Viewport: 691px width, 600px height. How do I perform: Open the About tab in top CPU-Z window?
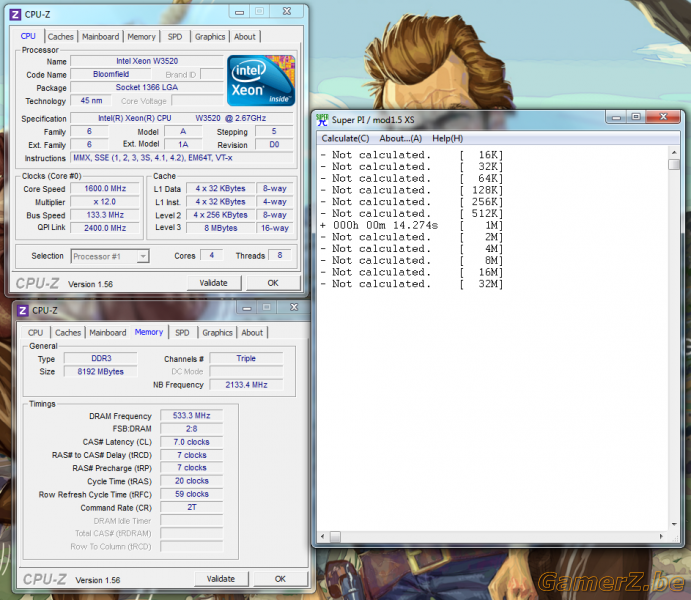click(245, 37)
